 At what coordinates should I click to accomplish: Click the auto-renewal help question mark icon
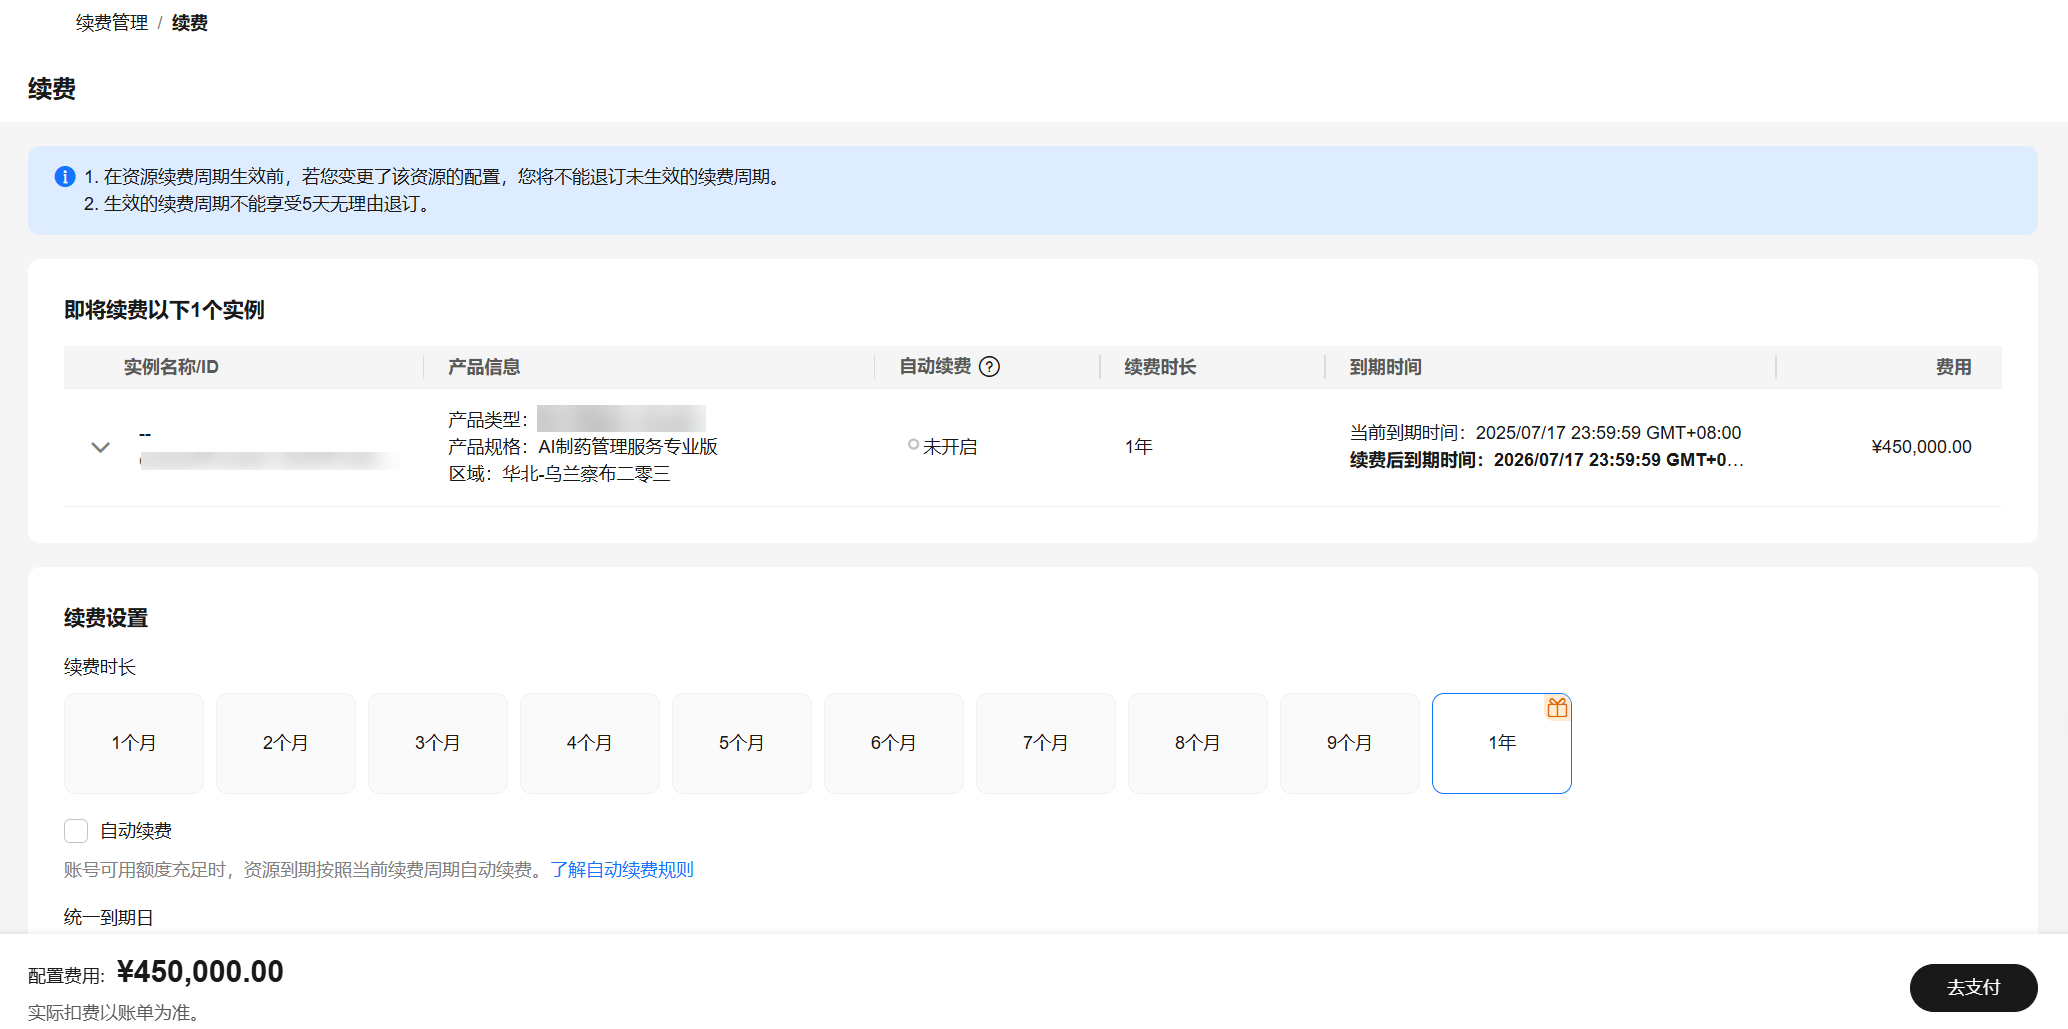[x=989, y=367]
